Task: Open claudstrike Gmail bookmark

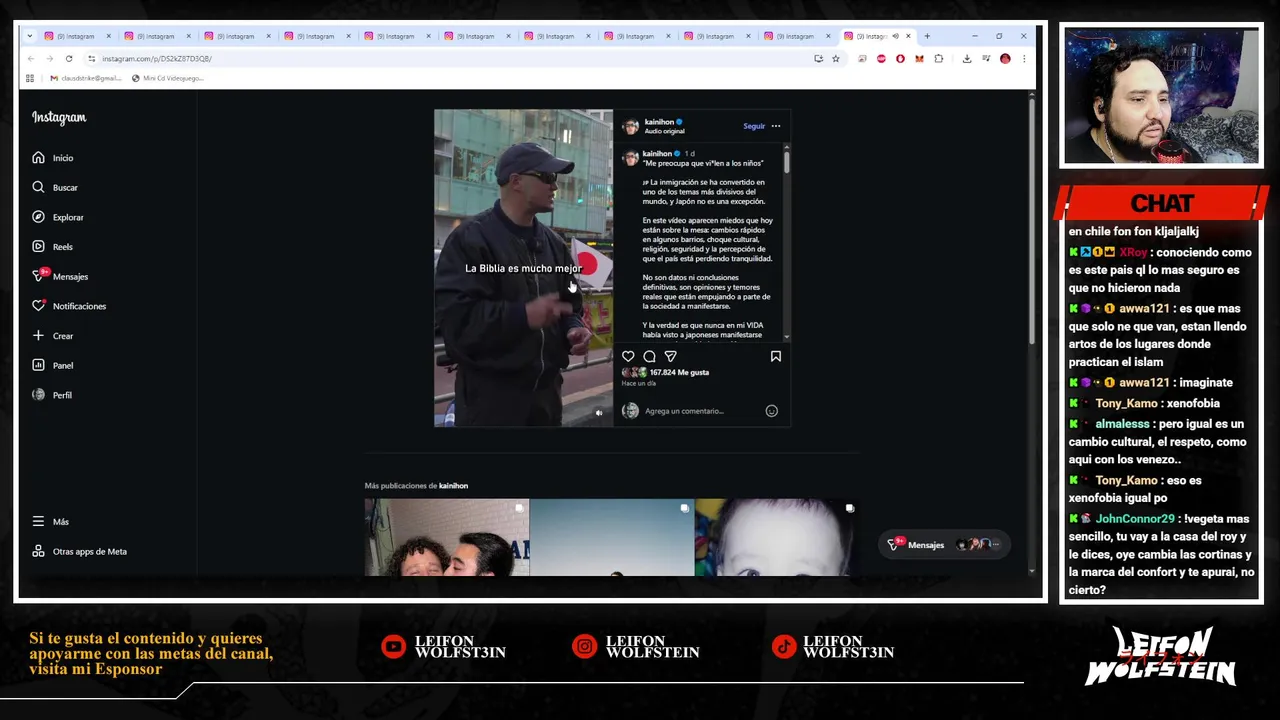Action: click(x=85, y=78)
